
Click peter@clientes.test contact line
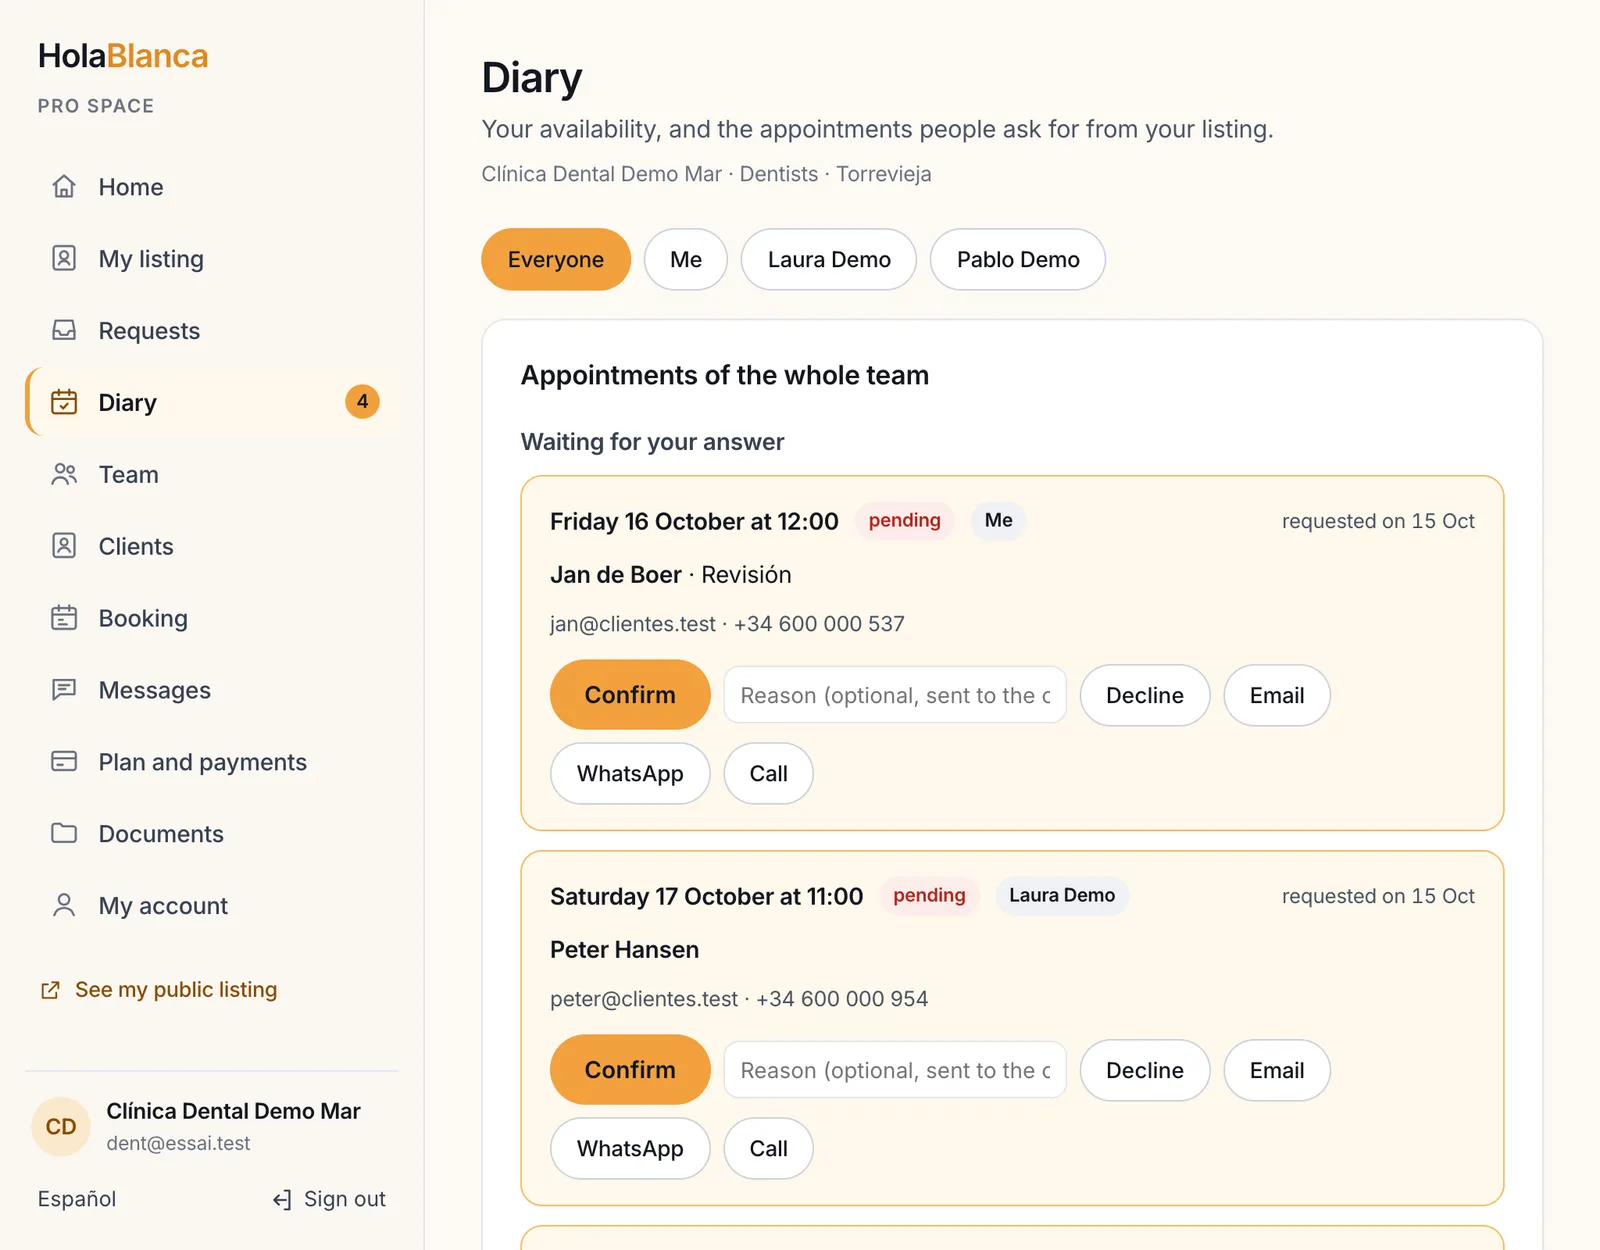tap(739, 999)
